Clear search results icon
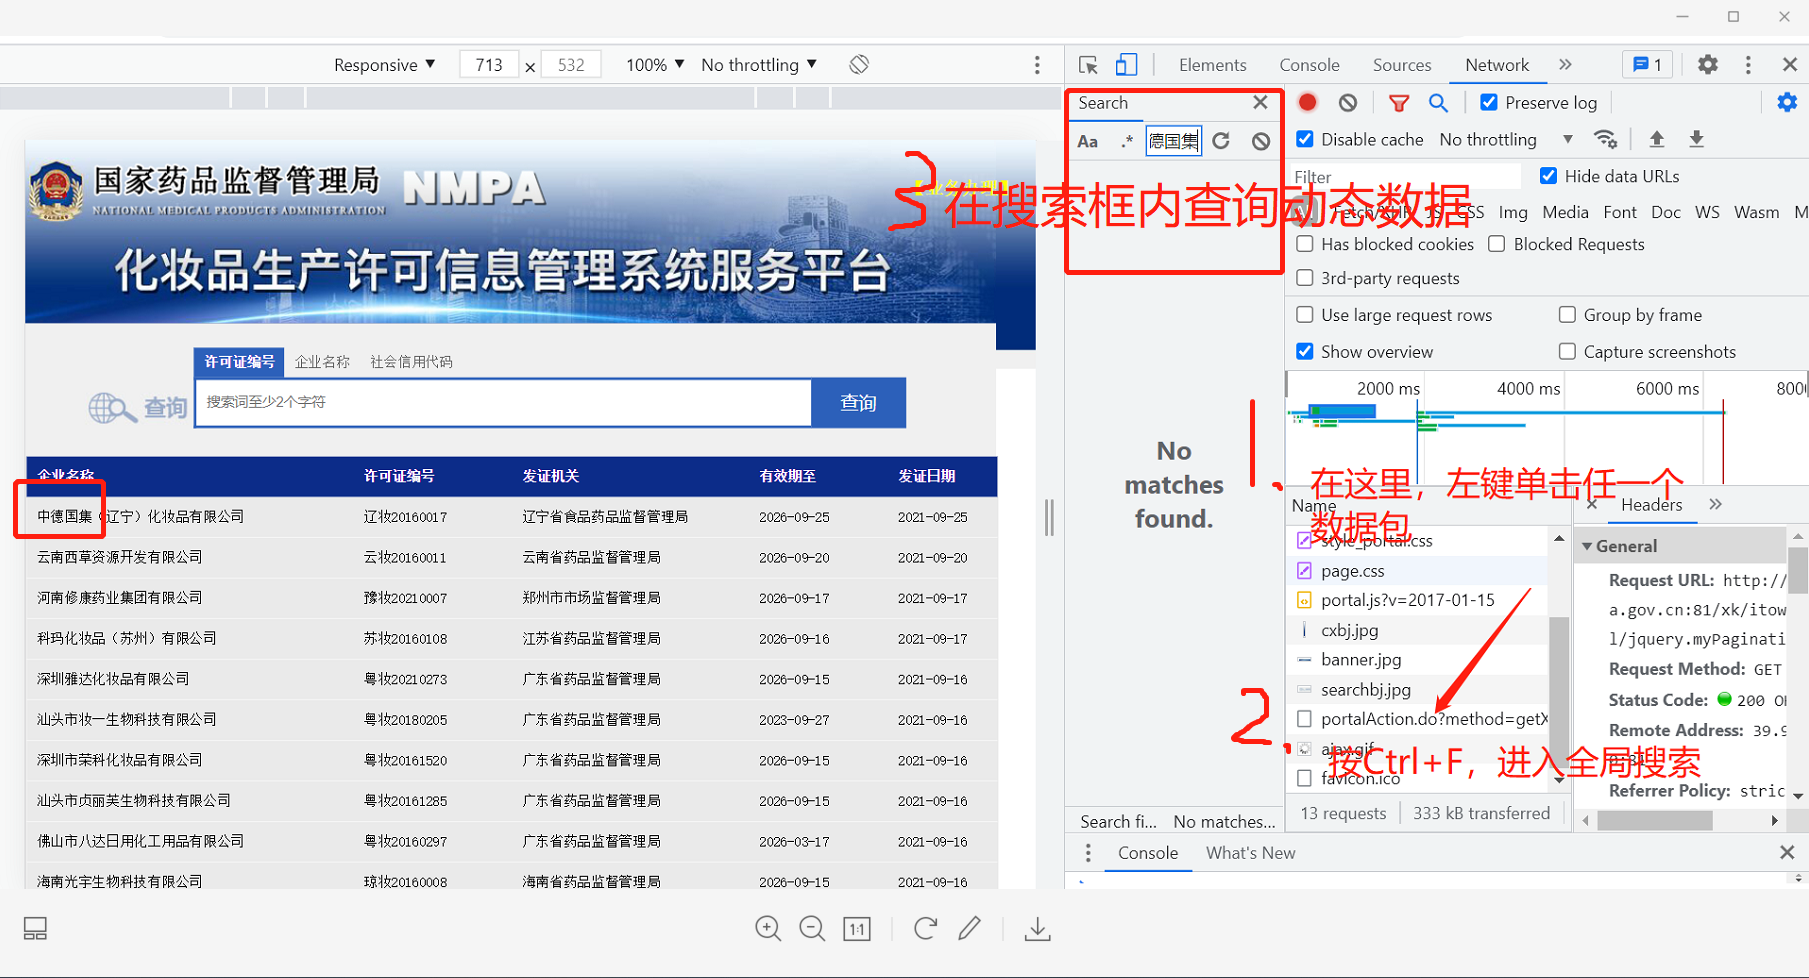This screenshot has width=1809, height=978. [x=1261, y=141]
